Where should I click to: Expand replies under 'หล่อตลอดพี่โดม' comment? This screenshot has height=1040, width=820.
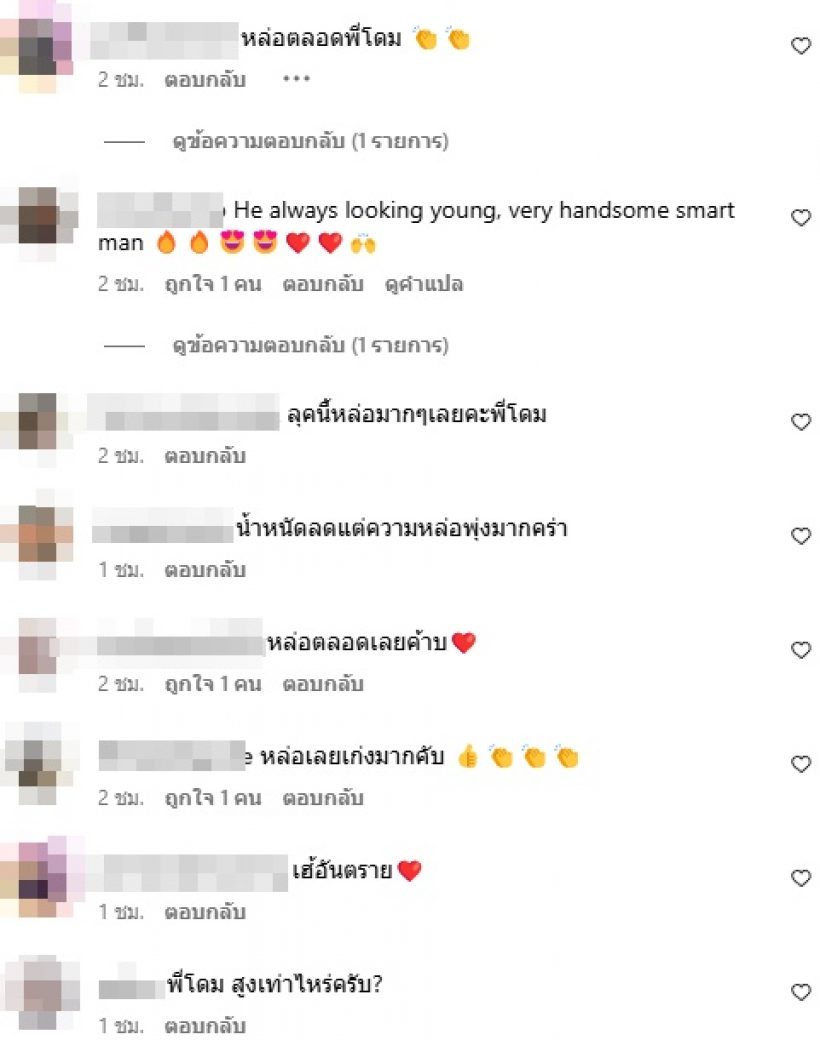[x=310, y=141]
